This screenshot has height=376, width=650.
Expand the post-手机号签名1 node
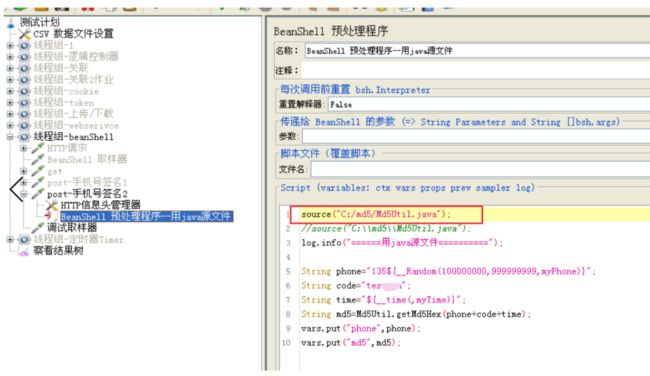pyautogui.click(x=24, y=182)
